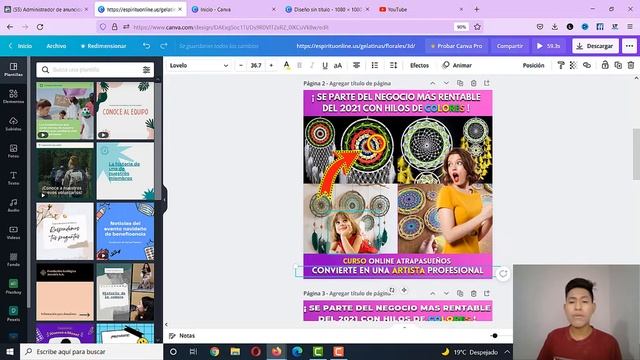The height and width of the screenshot is (360, 640).
Task: Move Página 3 up with chevron
Action: (433, 293)
